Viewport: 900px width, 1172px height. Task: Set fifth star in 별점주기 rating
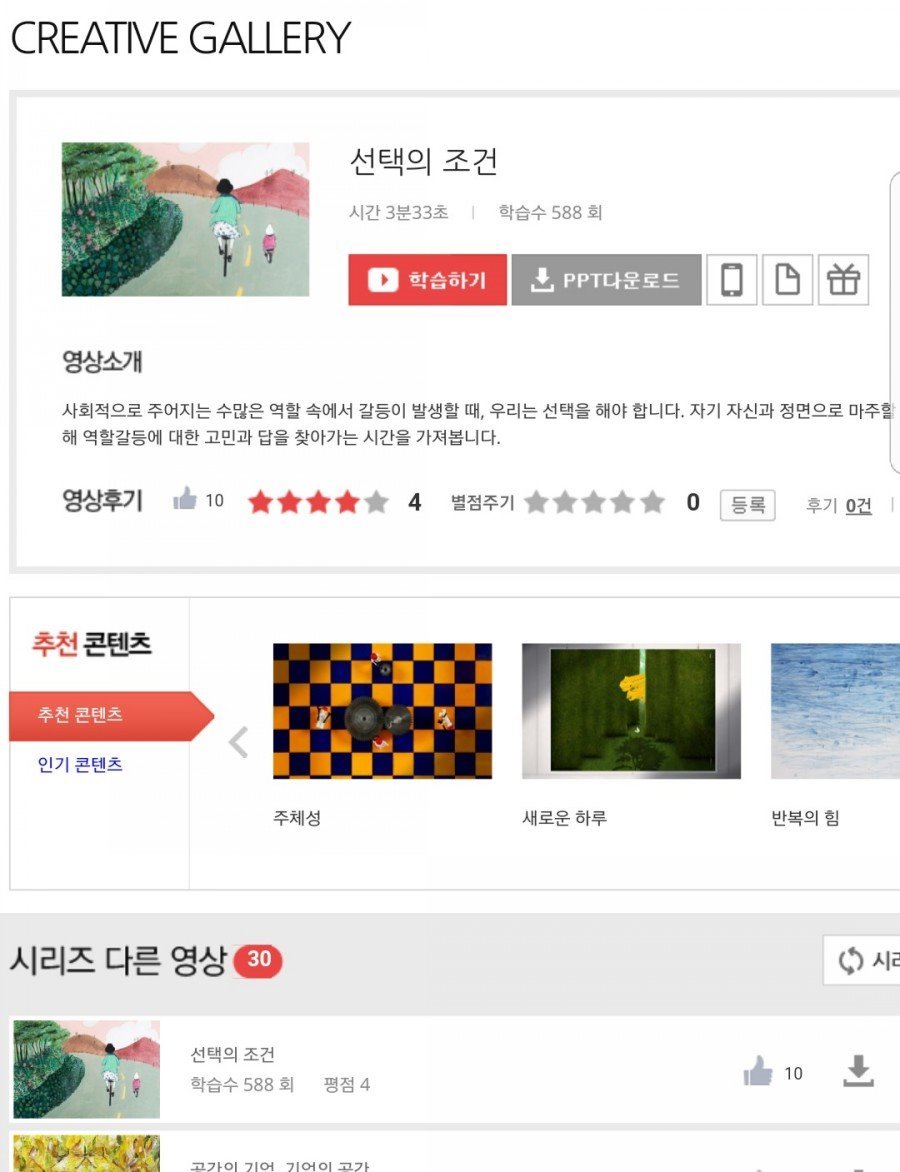(653, 502)
